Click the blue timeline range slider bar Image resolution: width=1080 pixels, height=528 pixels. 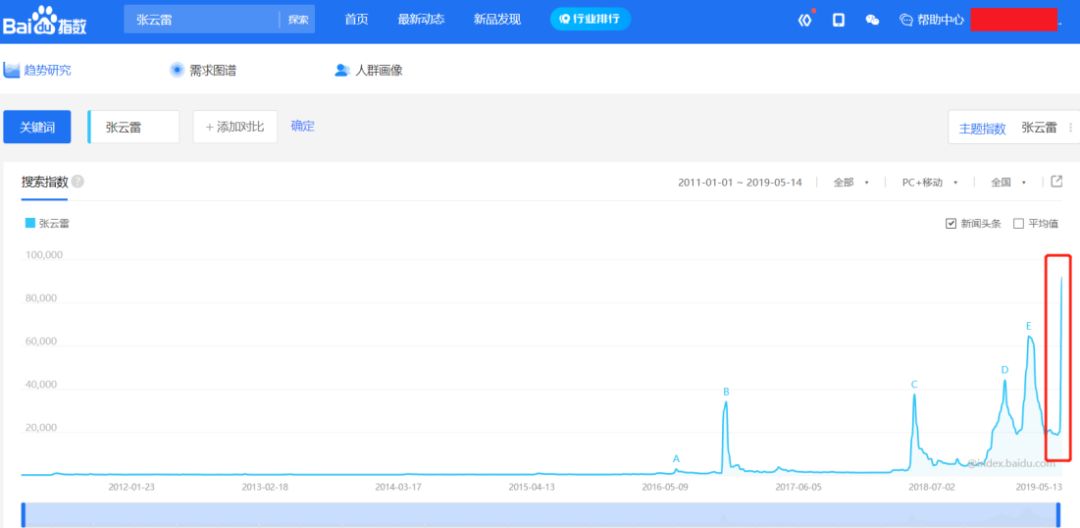(540, 514)
